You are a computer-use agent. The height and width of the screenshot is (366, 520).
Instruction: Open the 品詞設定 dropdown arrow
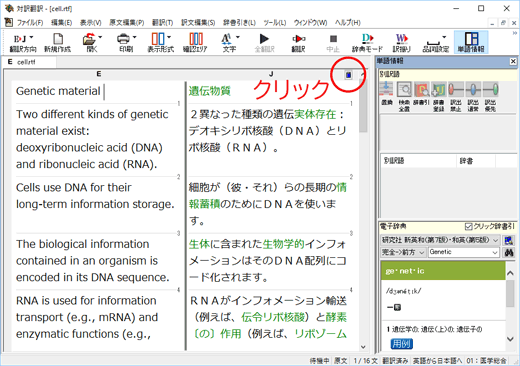(x=444, y=37)
